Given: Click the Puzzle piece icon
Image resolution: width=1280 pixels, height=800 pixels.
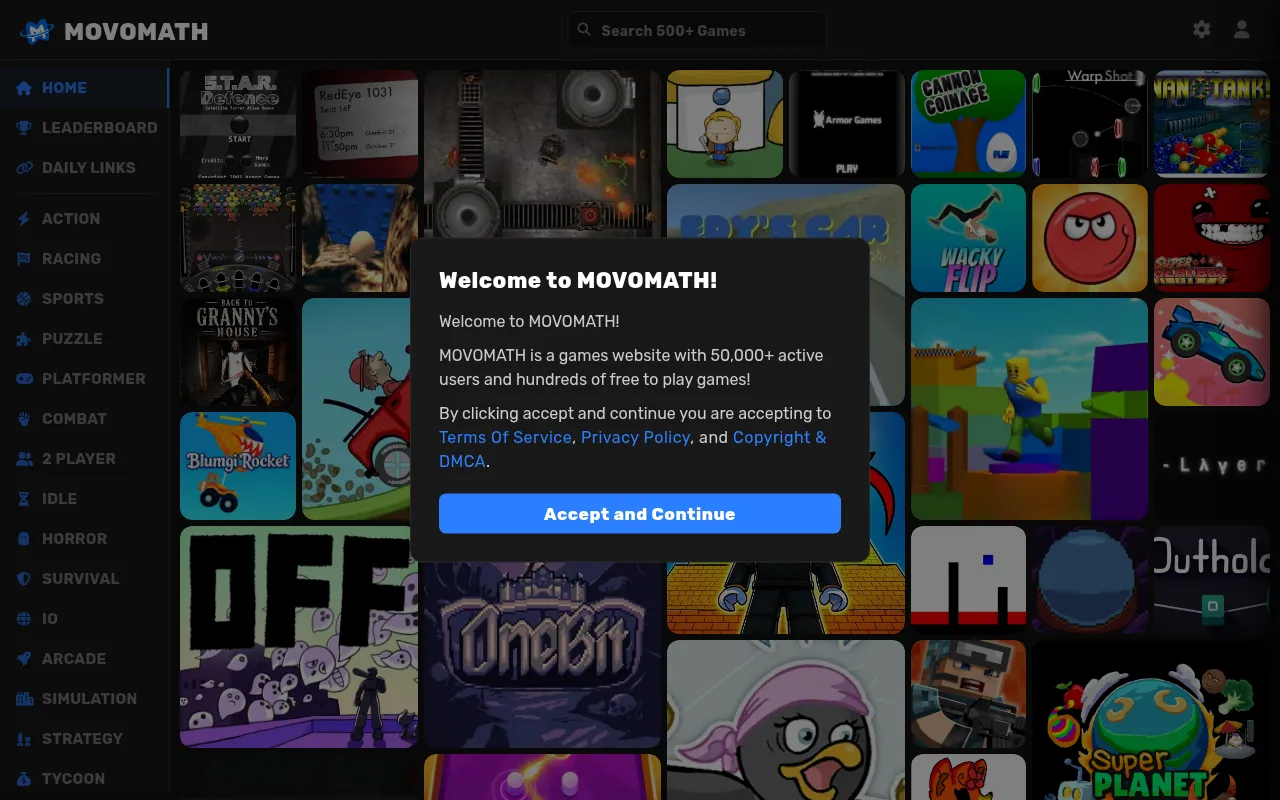Looking at the screenshot, I should [24, 339].
